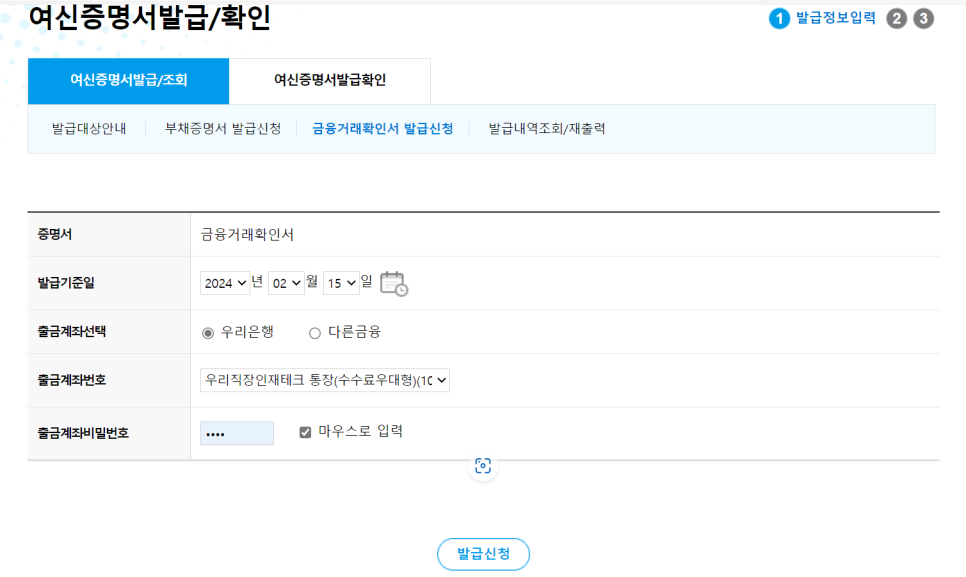Open the 15 day dropdown

340,282
